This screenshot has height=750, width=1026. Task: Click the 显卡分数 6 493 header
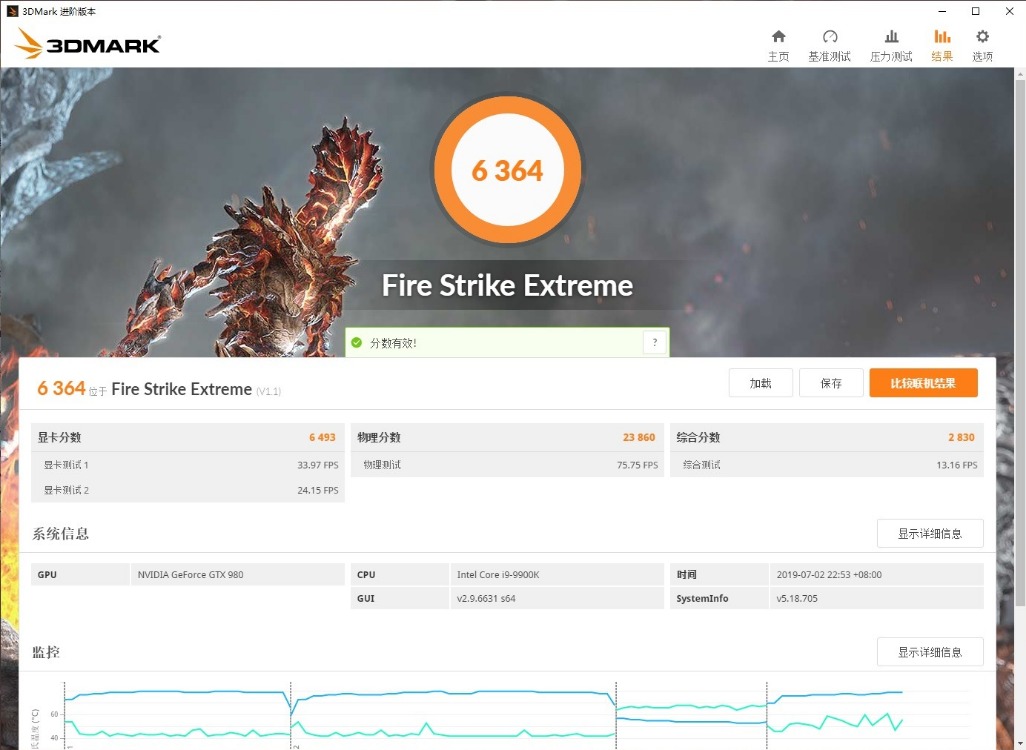(x=187, y=437)
